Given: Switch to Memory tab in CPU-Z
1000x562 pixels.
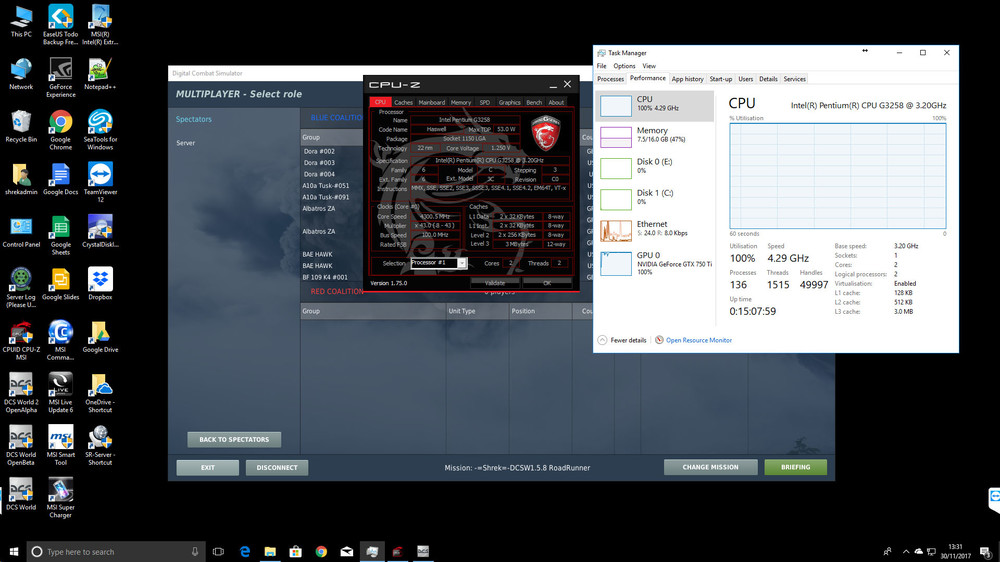Looking at the screenshot, I should (460, 102).
